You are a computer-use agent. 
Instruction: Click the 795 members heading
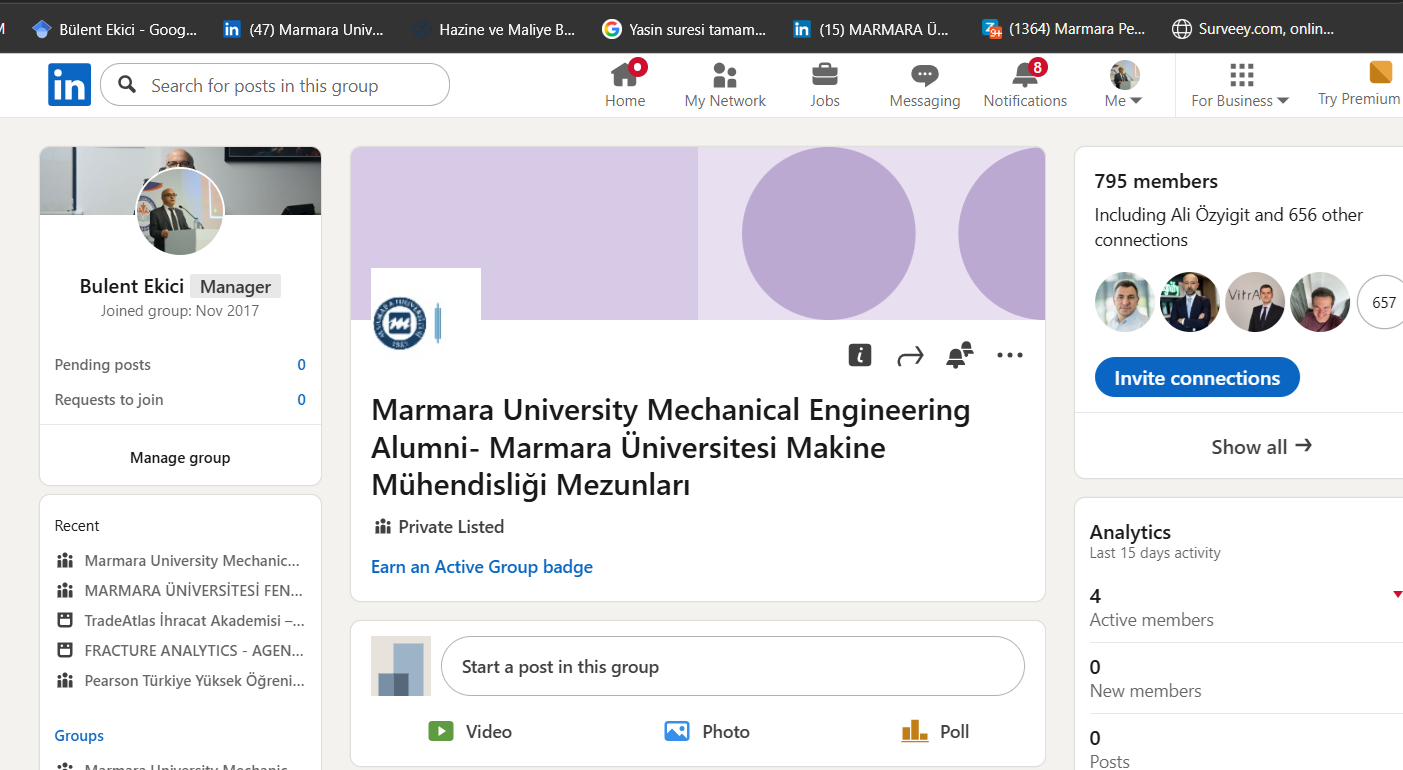click(1156, 181)
